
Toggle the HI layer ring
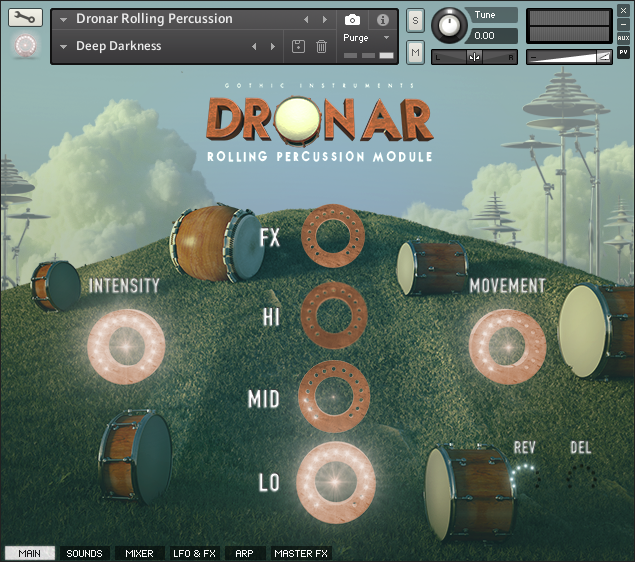pyautogui.click(x=334, y=315)
